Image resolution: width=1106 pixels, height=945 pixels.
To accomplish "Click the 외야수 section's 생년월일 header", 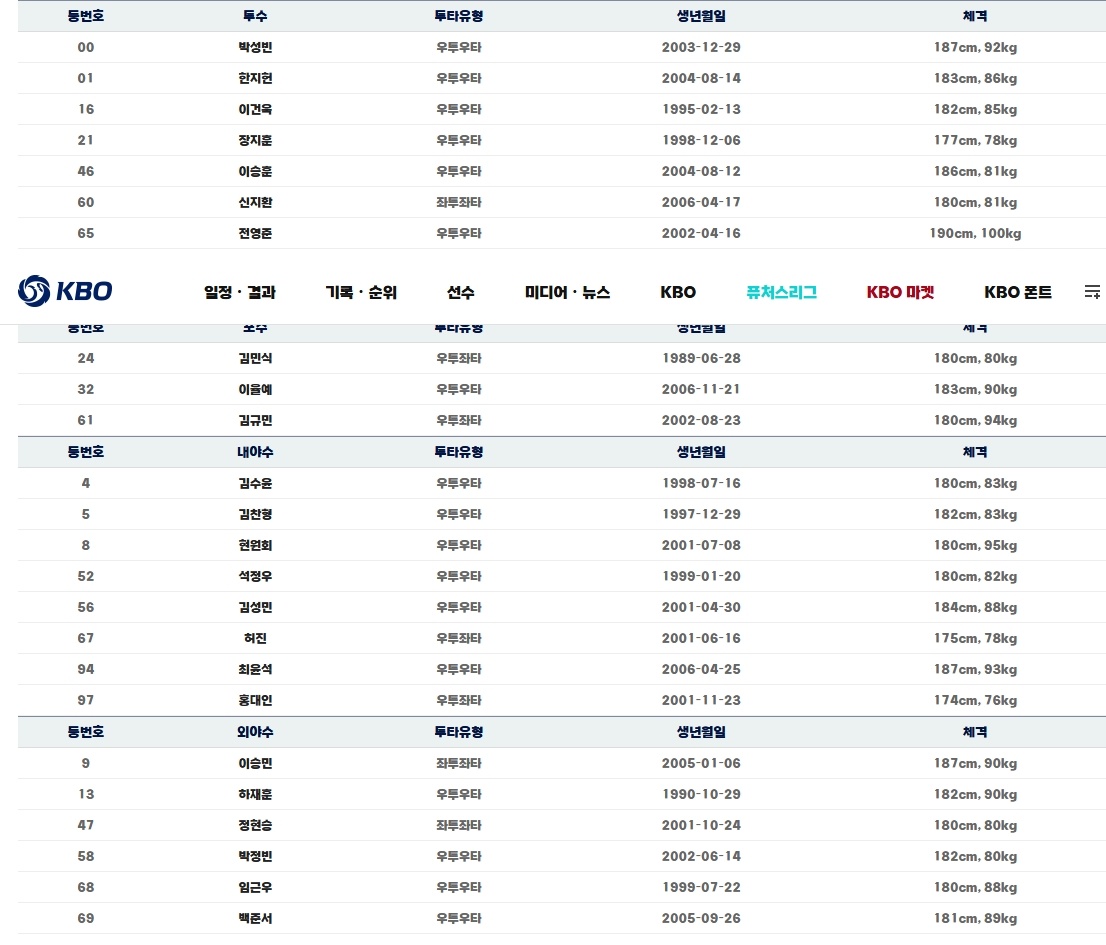I will pos(700,732).
